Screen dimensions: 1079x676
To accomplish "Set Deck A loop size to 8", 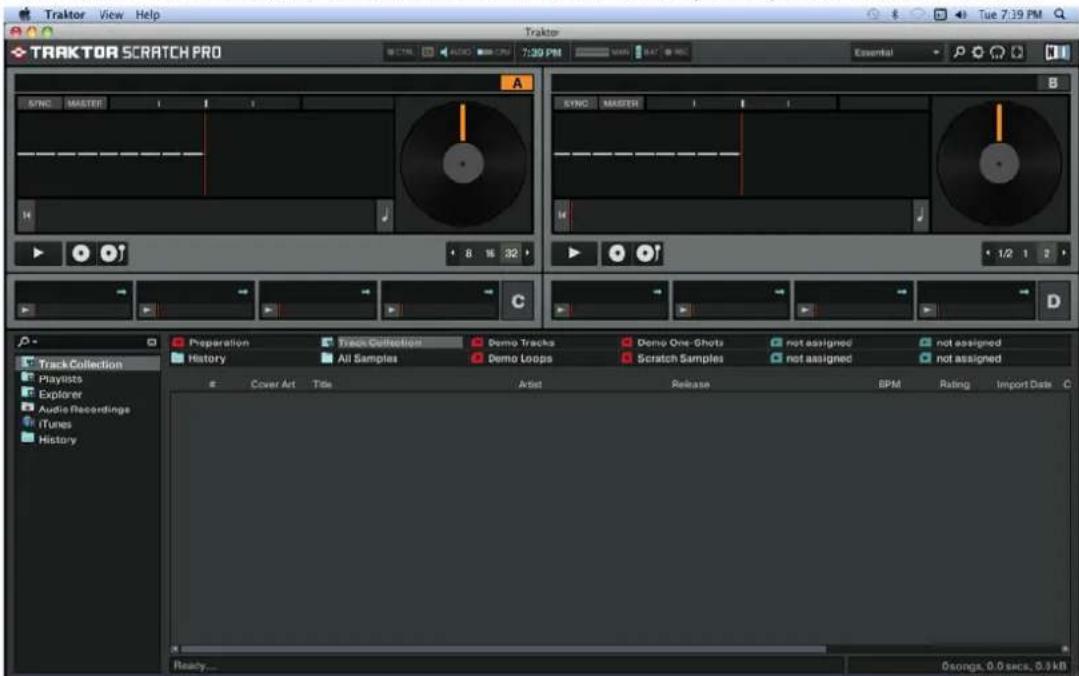I will click(x=469, y=253).
